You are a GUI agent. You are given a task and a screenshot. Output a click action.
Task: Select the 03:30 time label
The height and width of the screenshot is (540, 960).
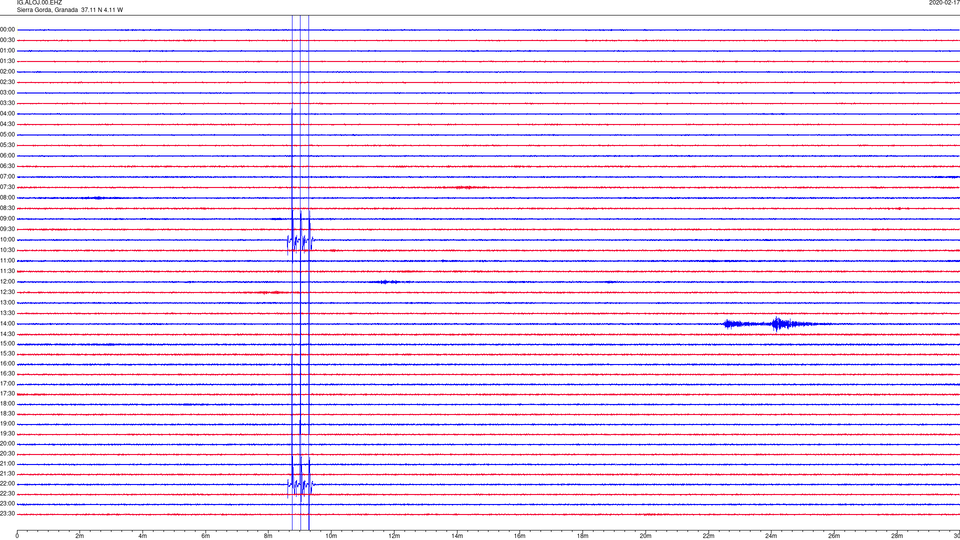click(7, 103)
